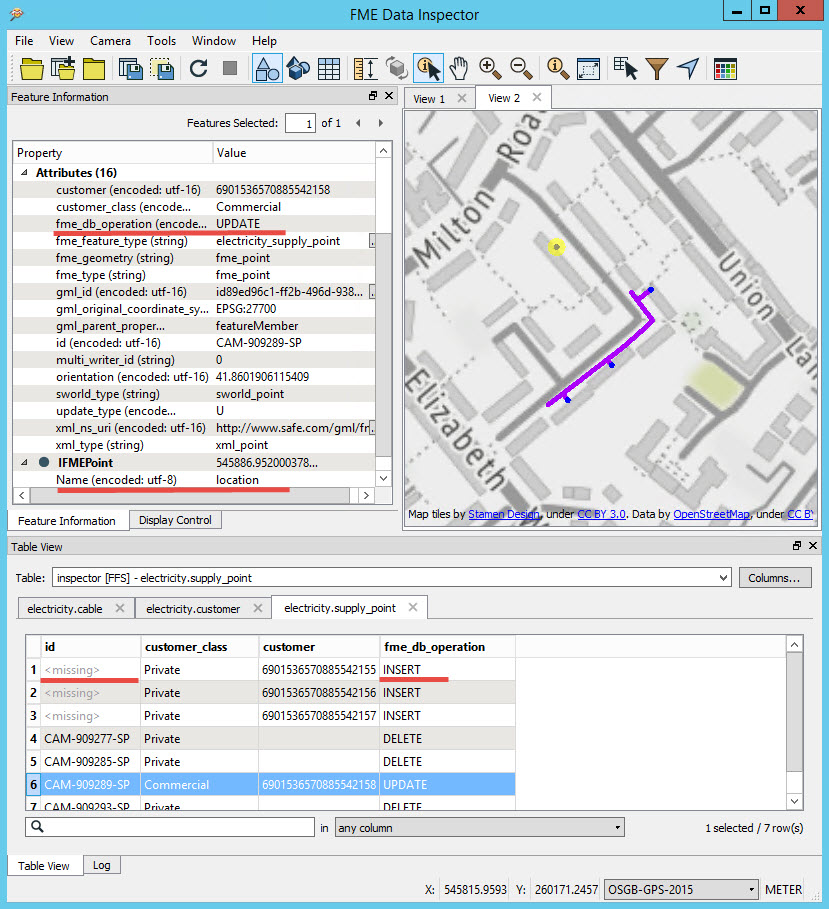Click the Zoom Out magnifier
The image size is (829, 909).
(x=520, y=68)
